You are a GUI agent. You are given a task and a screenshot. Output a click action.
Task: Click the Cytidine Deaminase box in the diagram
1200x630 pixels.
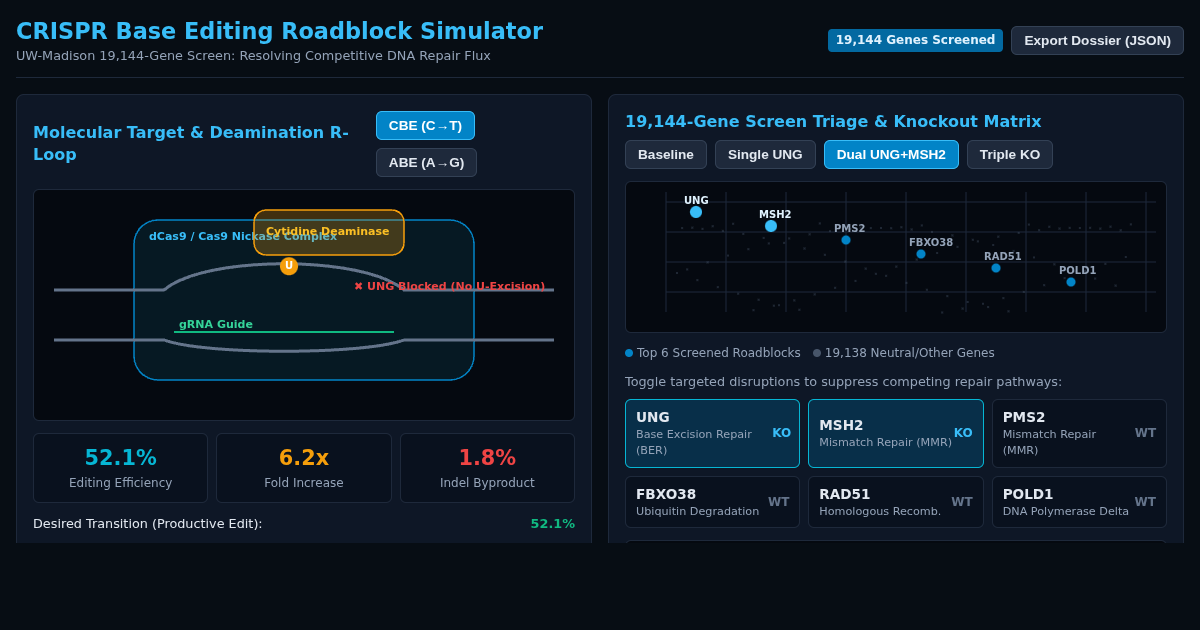pos(329,232)
